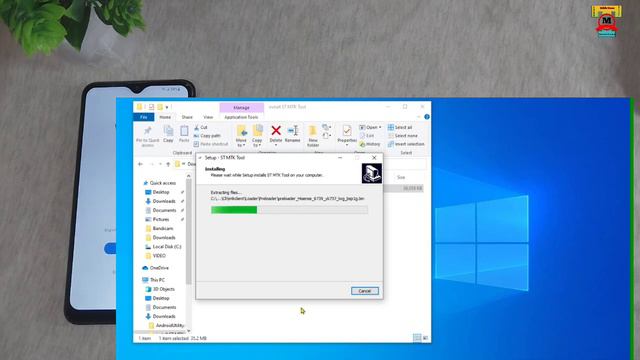This screenshot has height=360, width=640.
Task: Open pinned Pictures under Quick access
Action: pos(157,219)
